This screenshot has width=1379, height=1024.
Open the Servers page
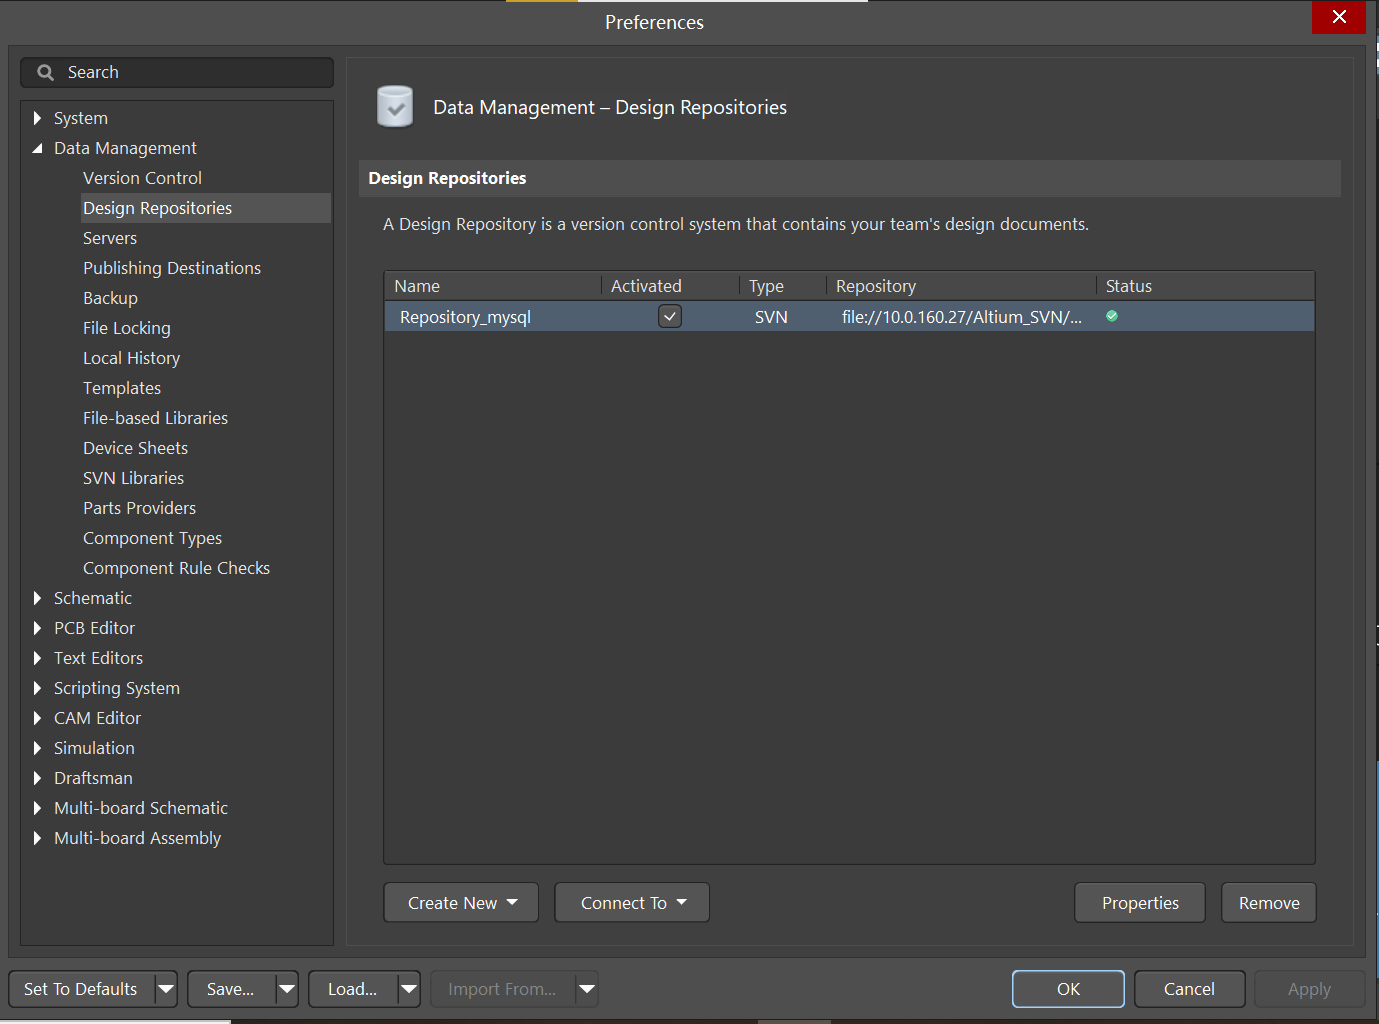click(x=110, y=238)
